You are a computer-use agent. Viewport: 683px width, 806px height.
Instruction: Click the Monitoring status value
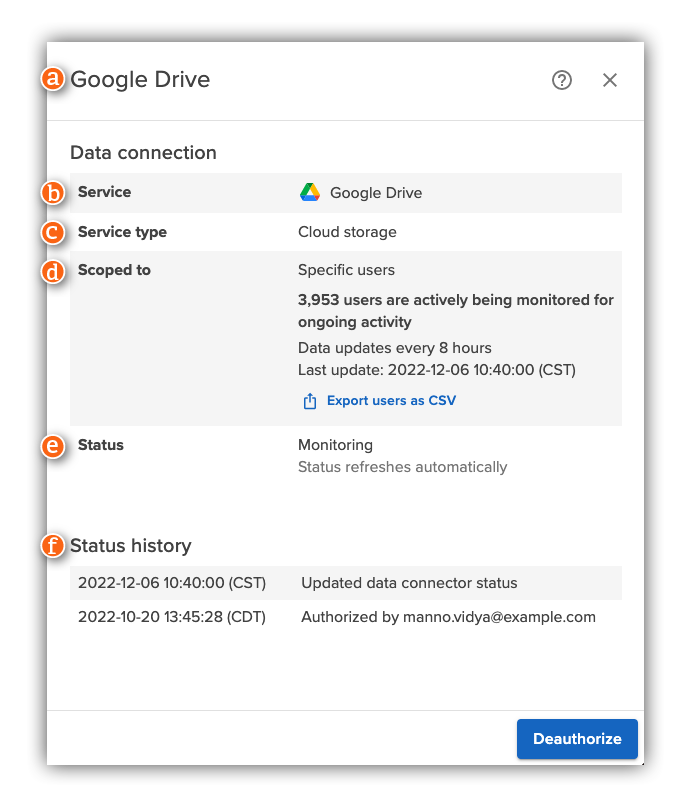[336, 445]
